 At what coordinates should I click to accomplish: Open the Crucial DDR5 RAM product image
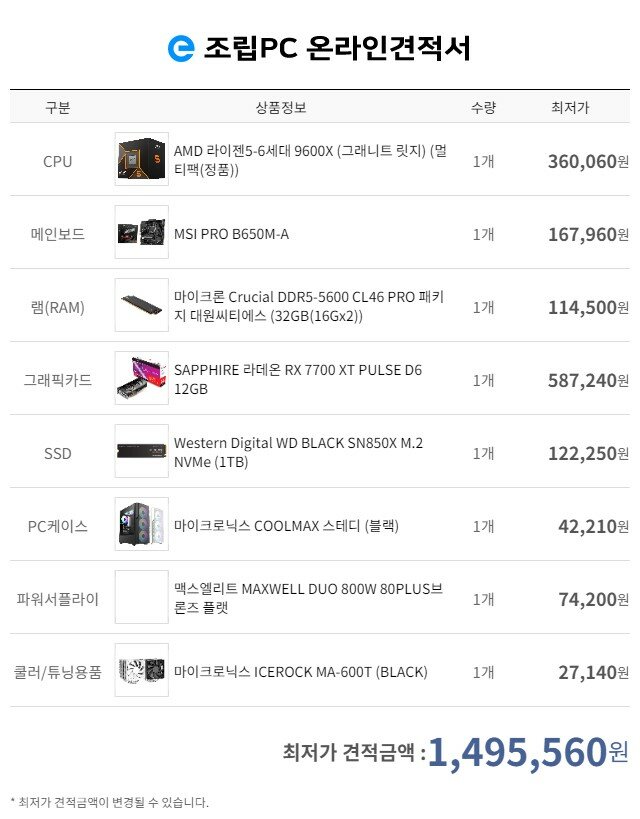[142, 305]
